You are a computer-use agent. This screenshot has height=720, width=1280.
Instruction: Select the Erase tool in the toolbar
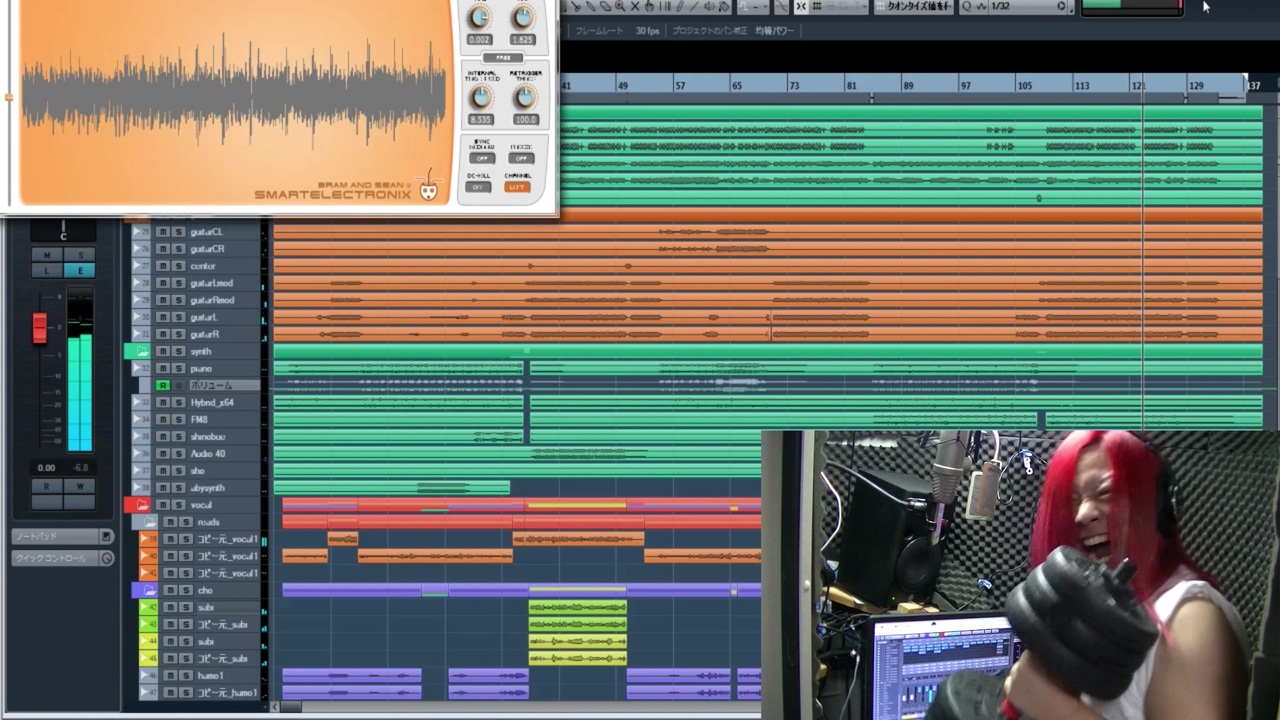pos(606,7)
